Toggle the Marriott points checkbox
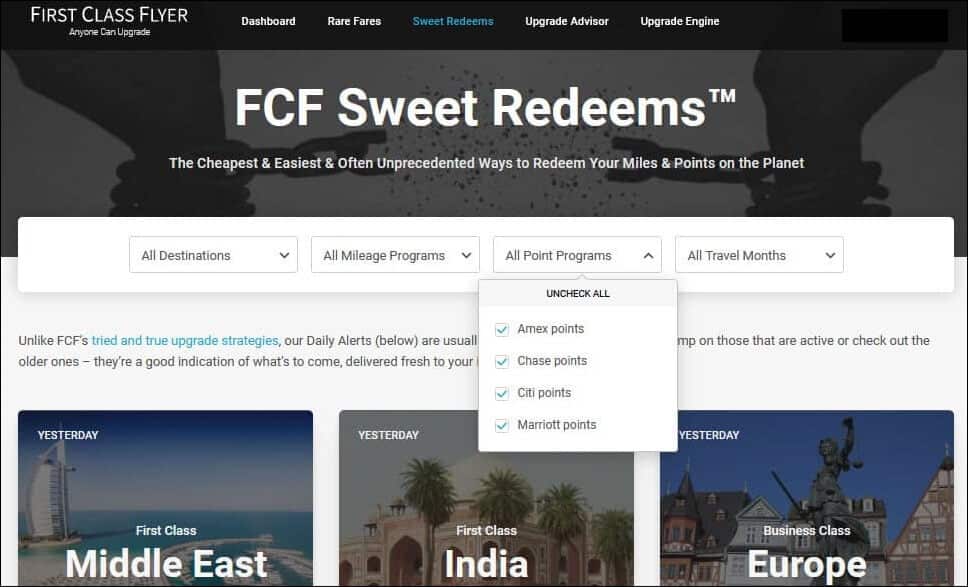Screen dimensions: 968x587 (502, 426)
